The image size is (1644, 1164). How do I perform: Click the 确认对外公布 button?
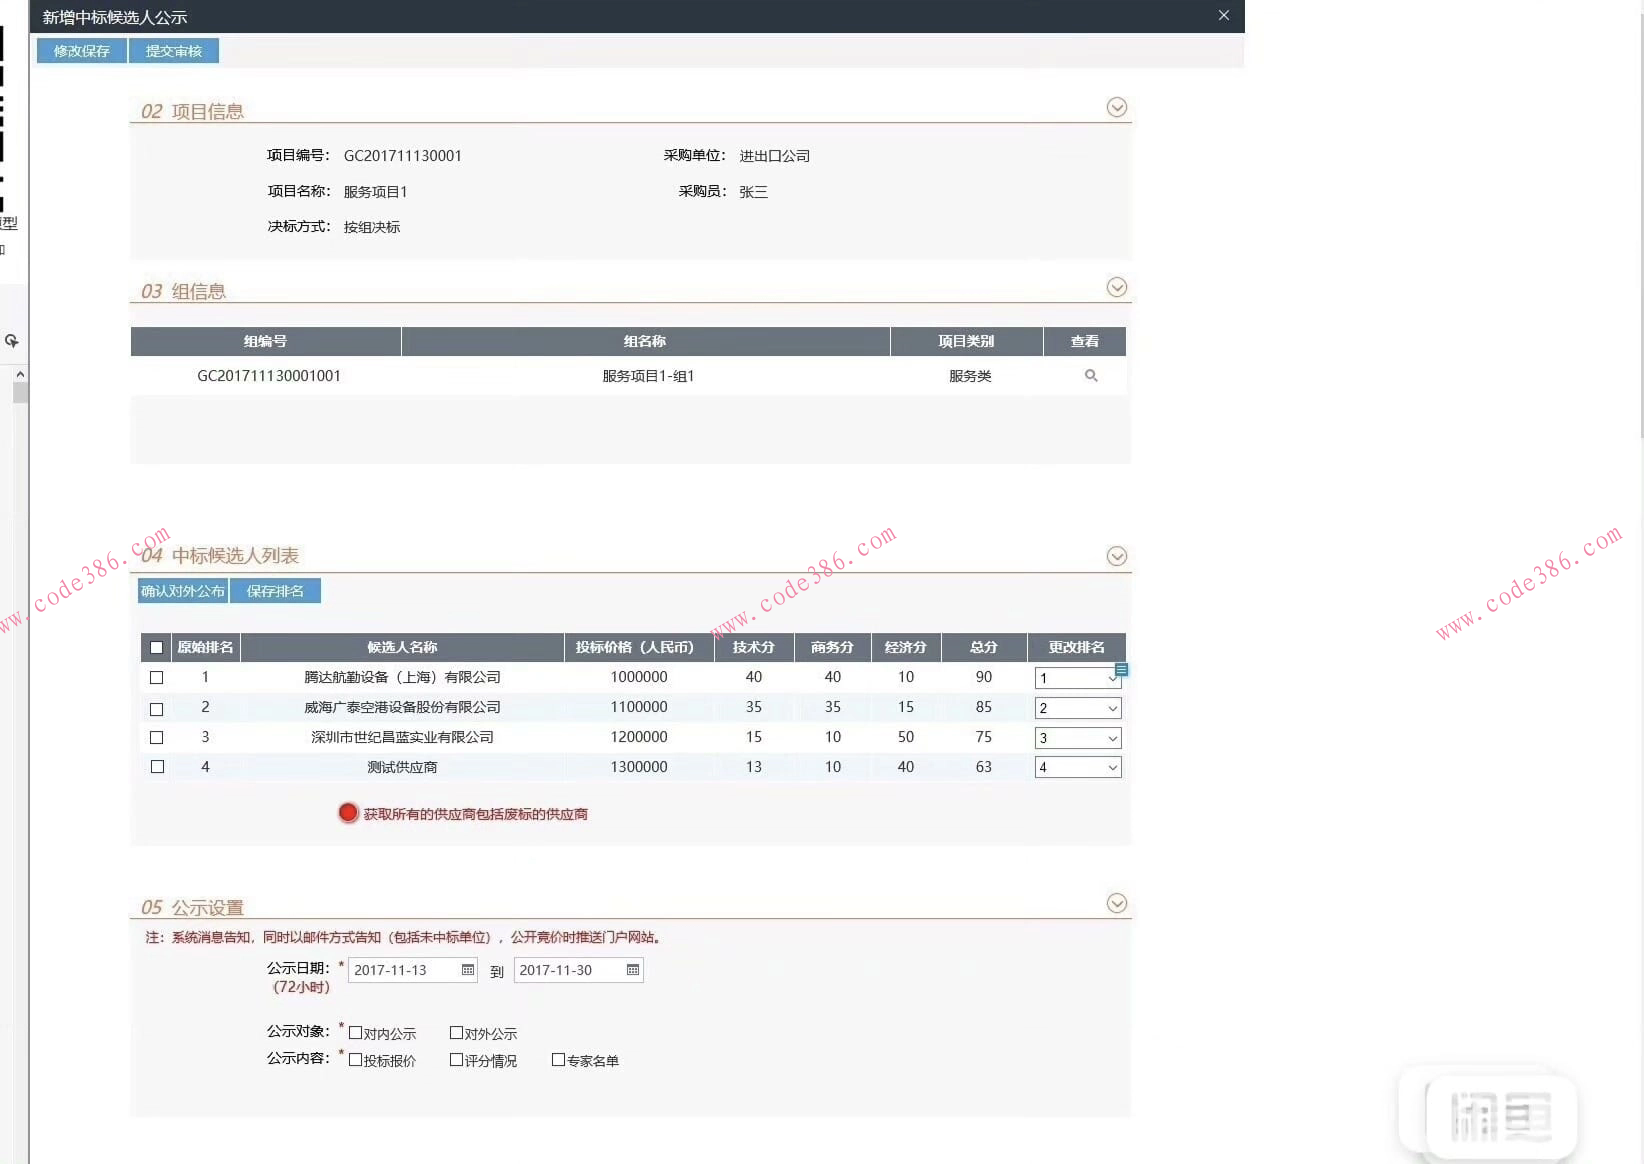click(183, 591)
